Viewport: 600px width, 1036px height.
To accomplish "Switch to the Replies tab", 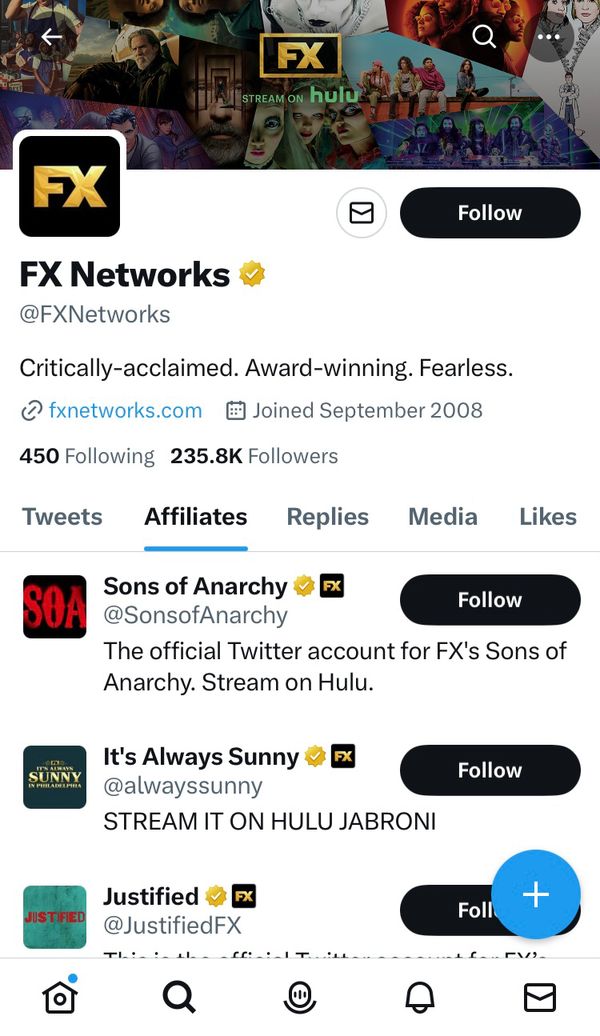I will 327,517.
